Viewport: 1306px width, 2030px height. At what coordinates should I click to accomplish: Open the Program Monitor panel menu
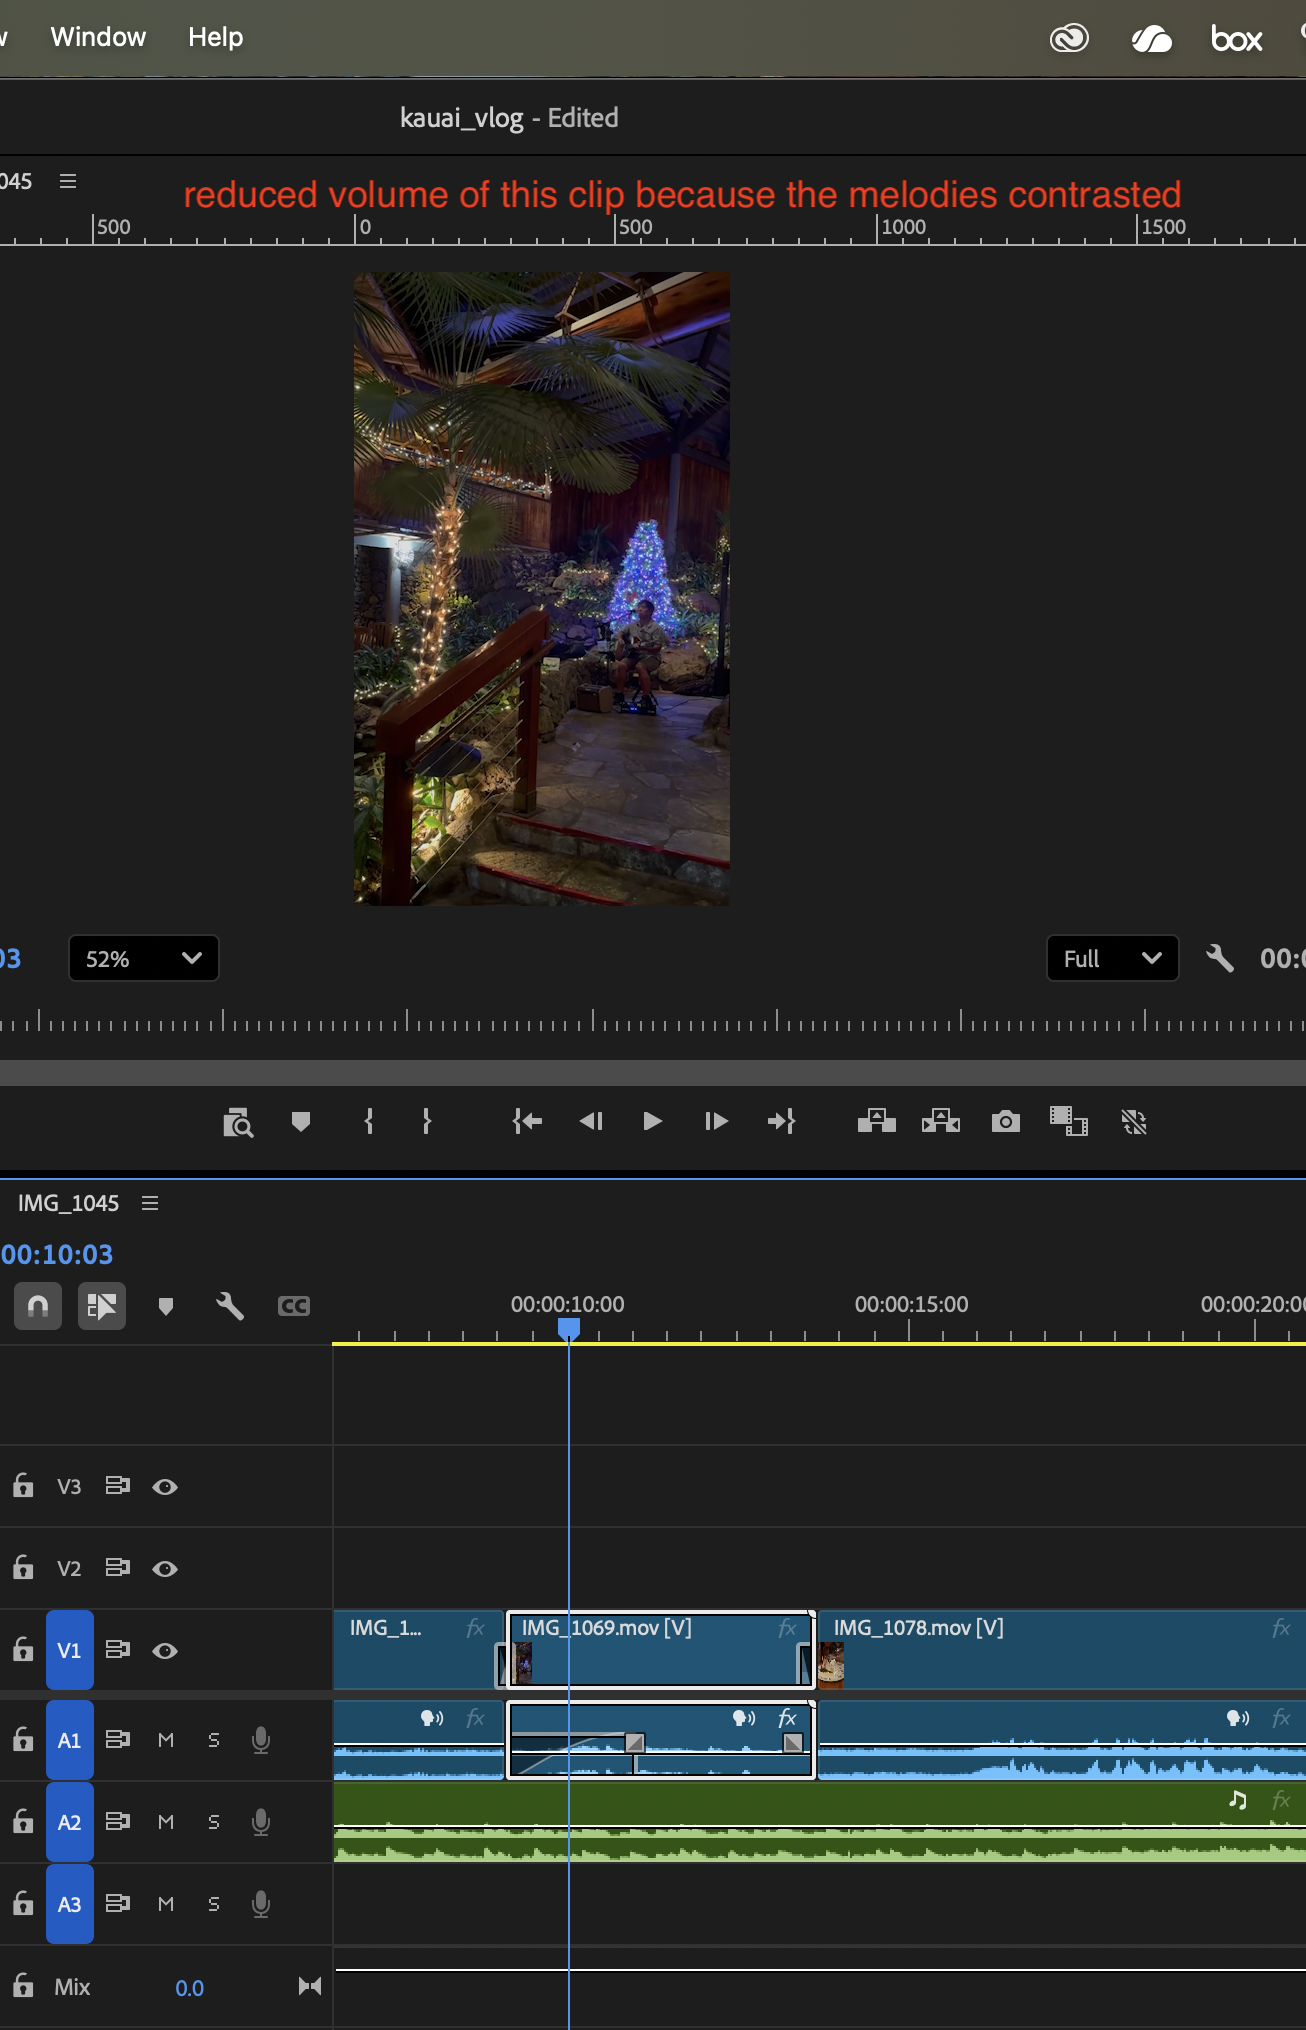point(68,181)
